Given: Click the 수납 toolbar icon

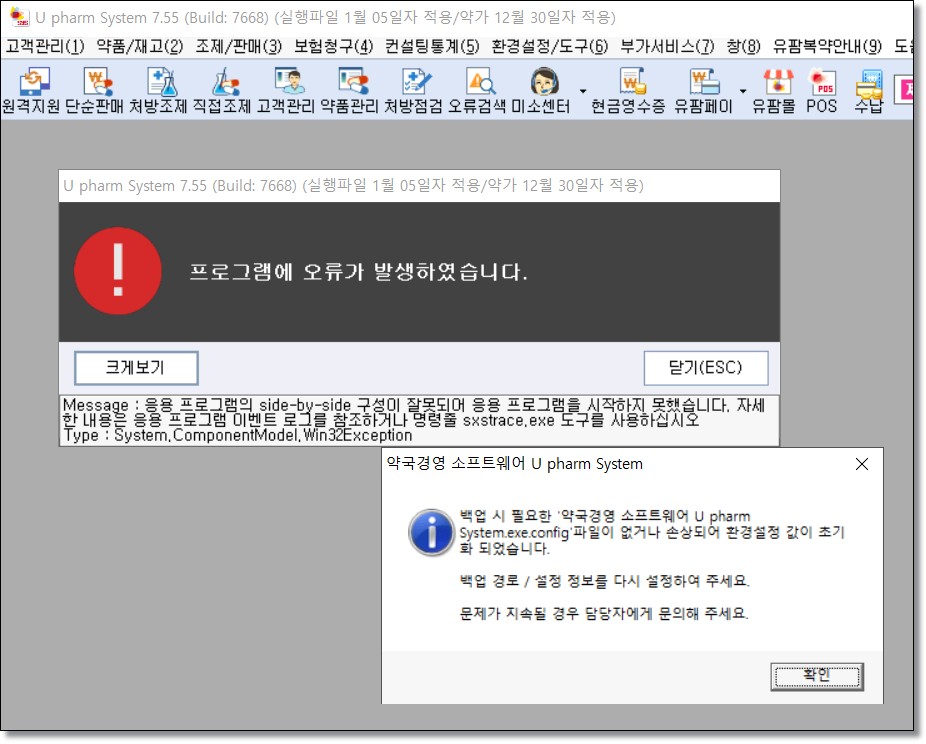Looking at the screenshot, I should (869, 89).
